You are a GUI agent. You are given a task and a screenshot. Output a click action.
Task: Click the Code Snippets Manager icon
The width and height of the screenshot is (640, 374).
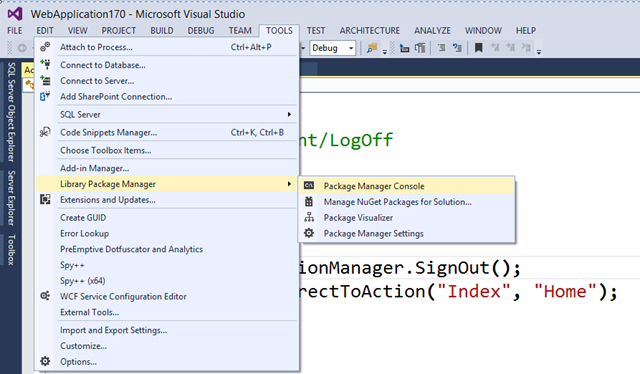[45, 132]
